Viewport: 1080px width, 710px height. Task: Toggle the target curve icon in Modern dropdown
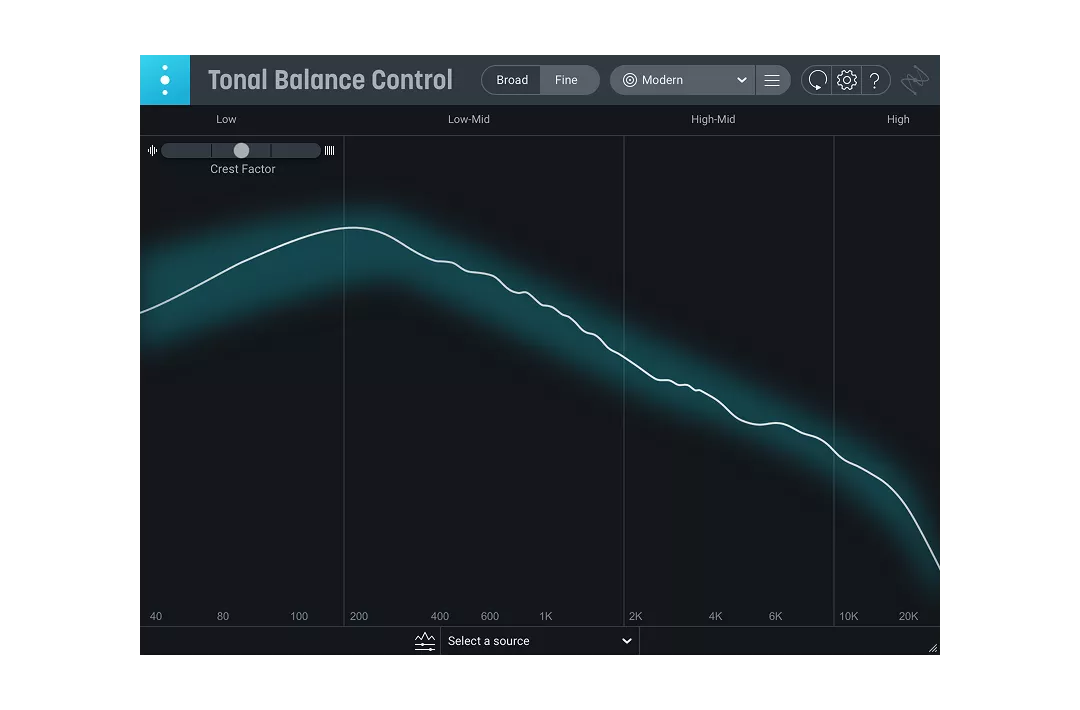coord(630,80)
